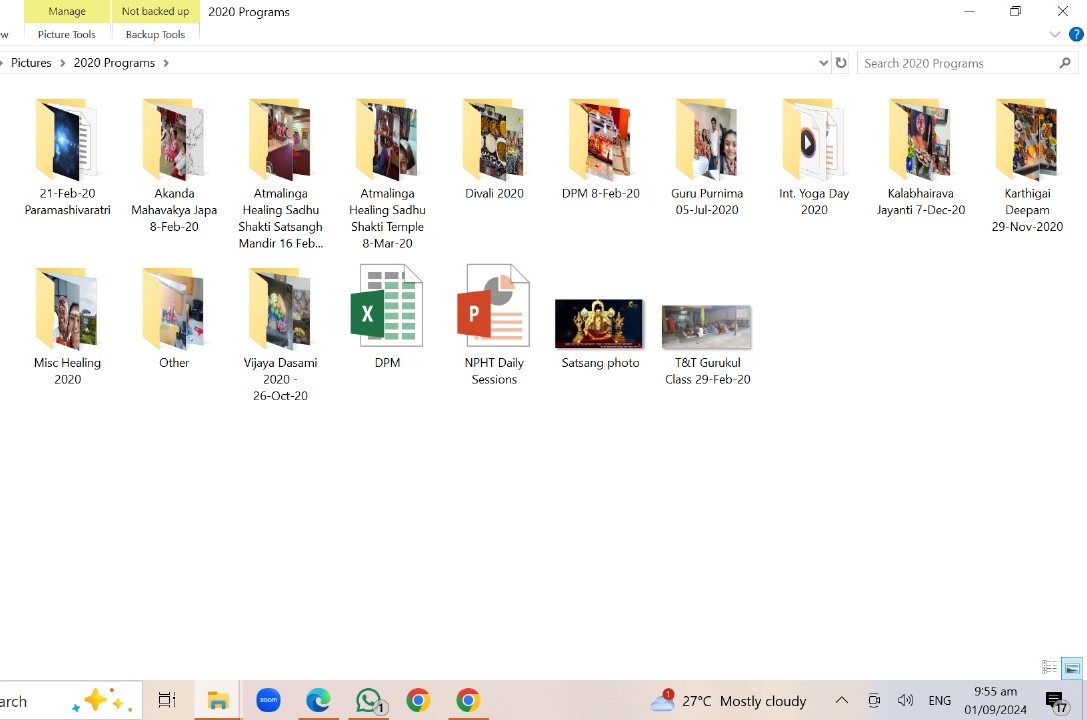Click the refresh button beside address bar
Image resolution: width=1087 pixels, height=720 pixels.
click(x=841, y=63)
